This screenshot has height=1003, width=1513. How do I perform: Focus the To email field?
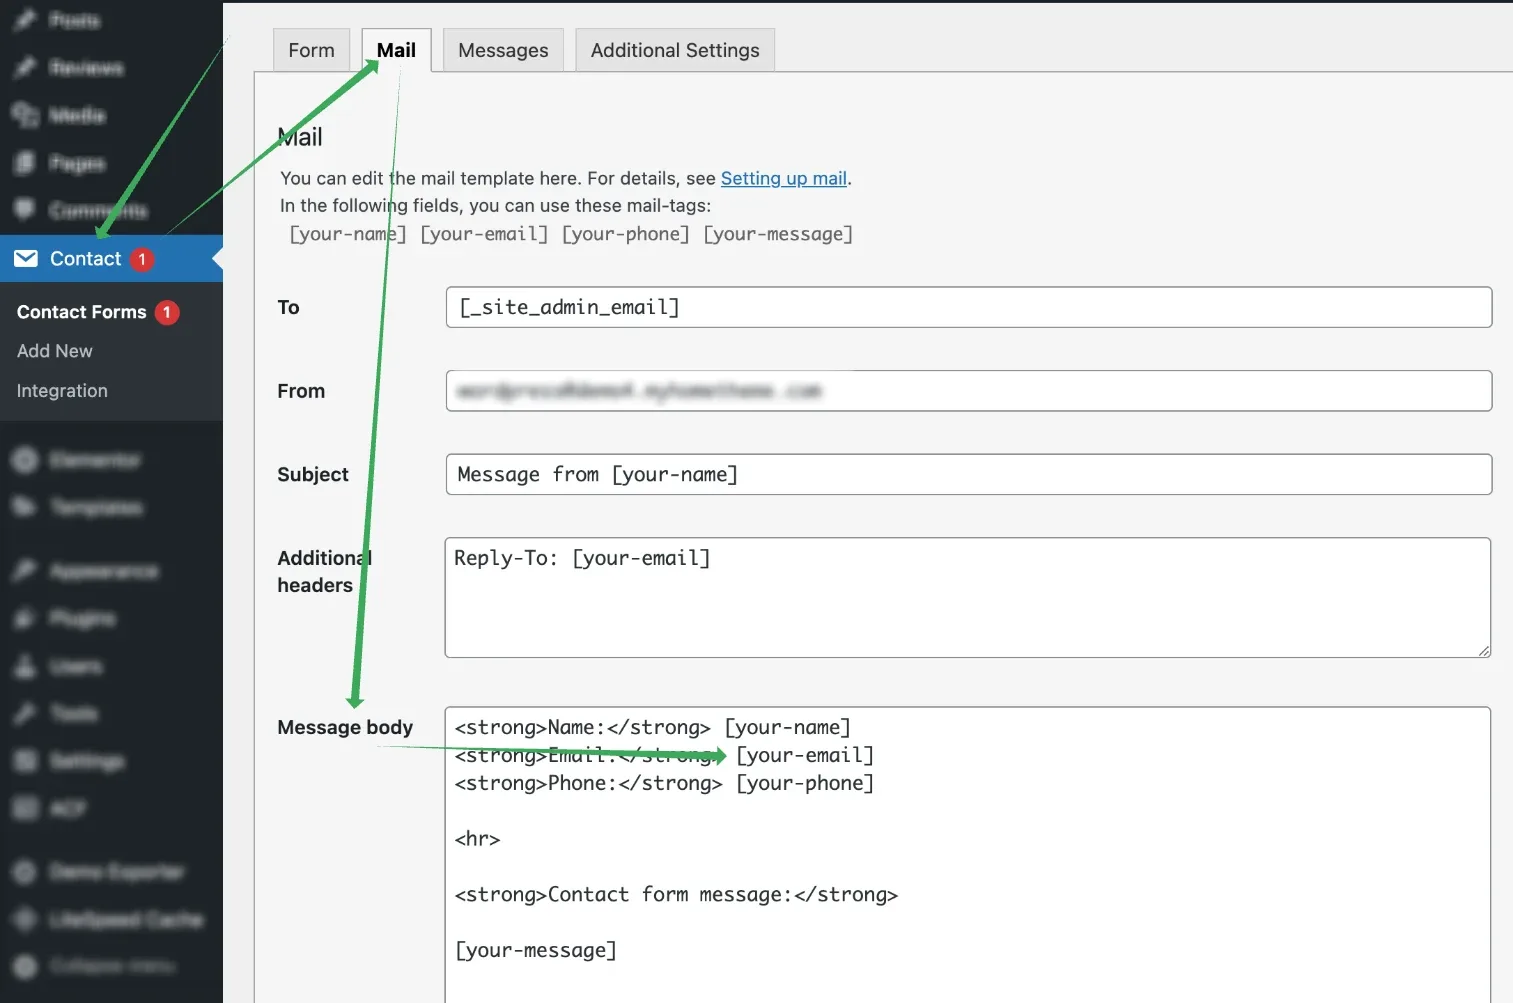[969, 307]
